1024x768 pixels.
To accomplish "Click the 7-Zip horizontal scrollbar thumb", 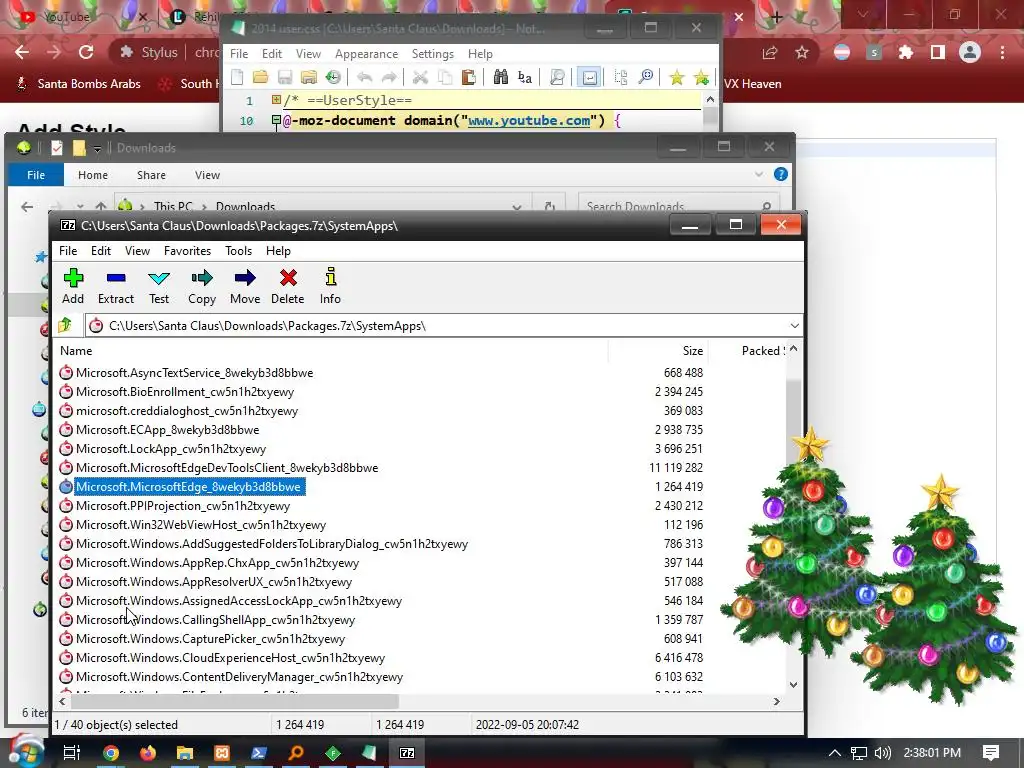I will pyautogui.click(x=234, y=701).
